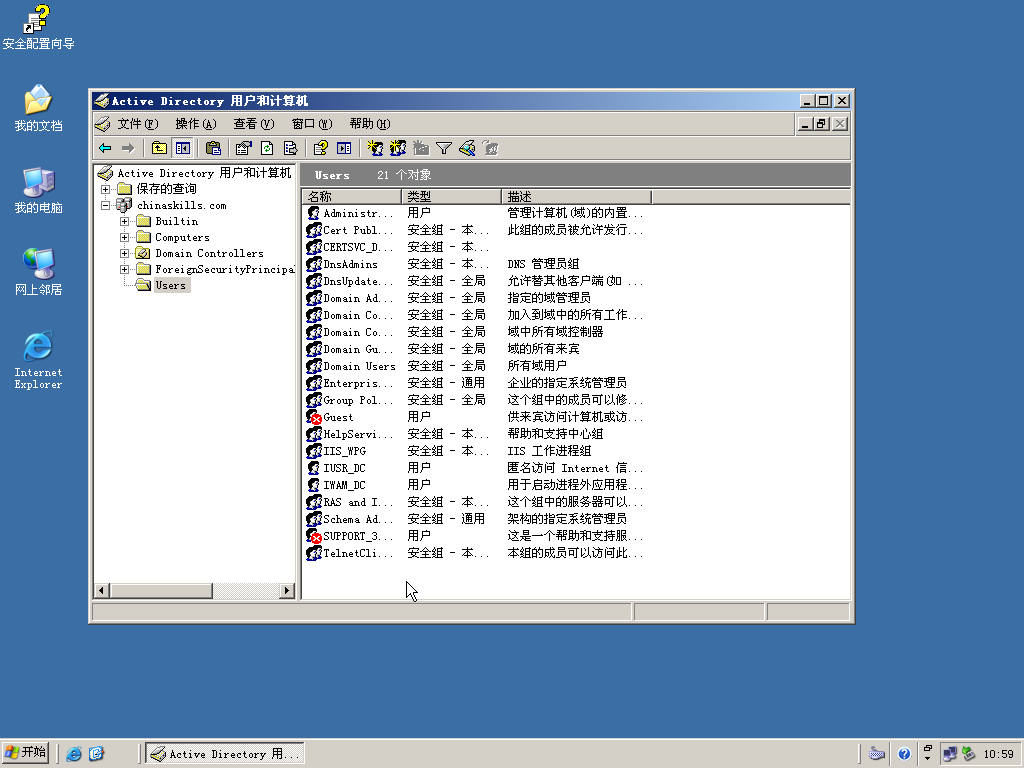
Task: Restore the inner MMC child window
Action: tap(822, 123)
